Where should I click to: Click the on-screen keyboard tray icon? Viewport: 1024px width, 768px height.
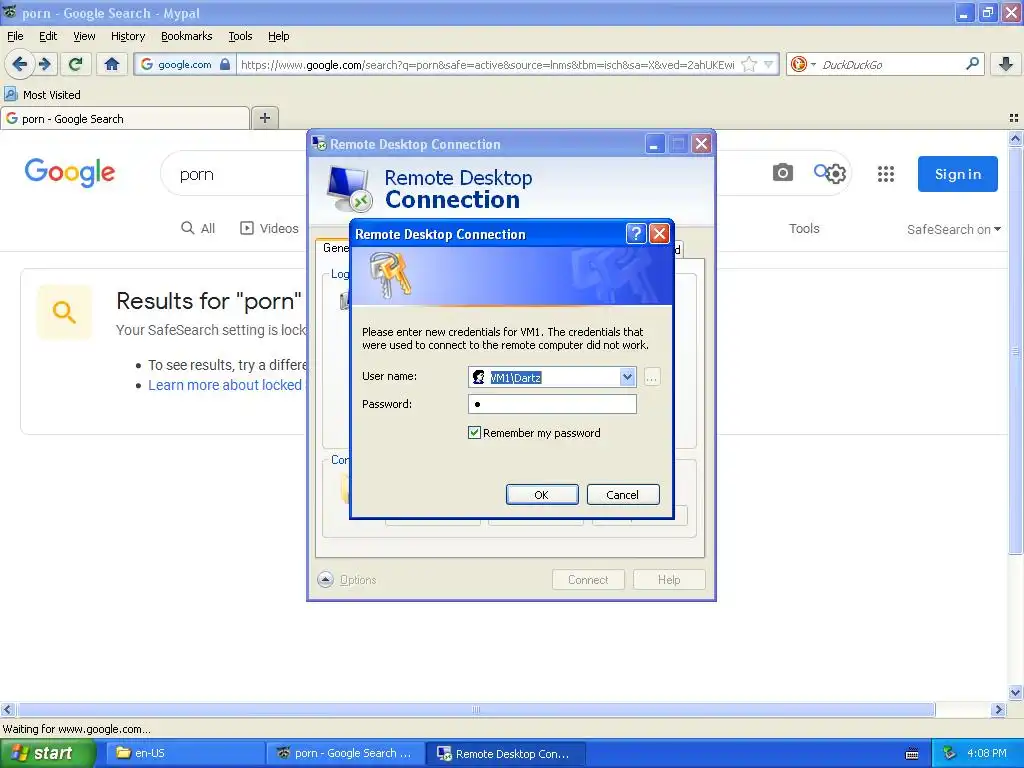click(x=912, y=754)
